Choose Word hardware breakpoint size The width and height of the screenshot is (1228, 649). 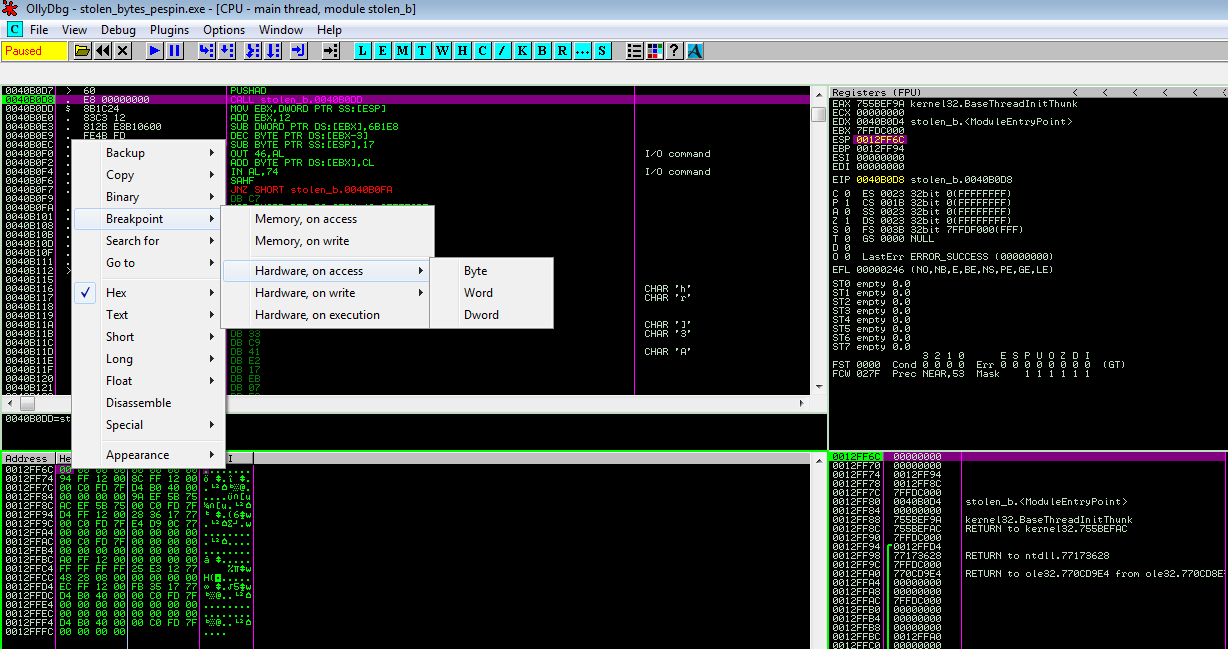(491, 293)
